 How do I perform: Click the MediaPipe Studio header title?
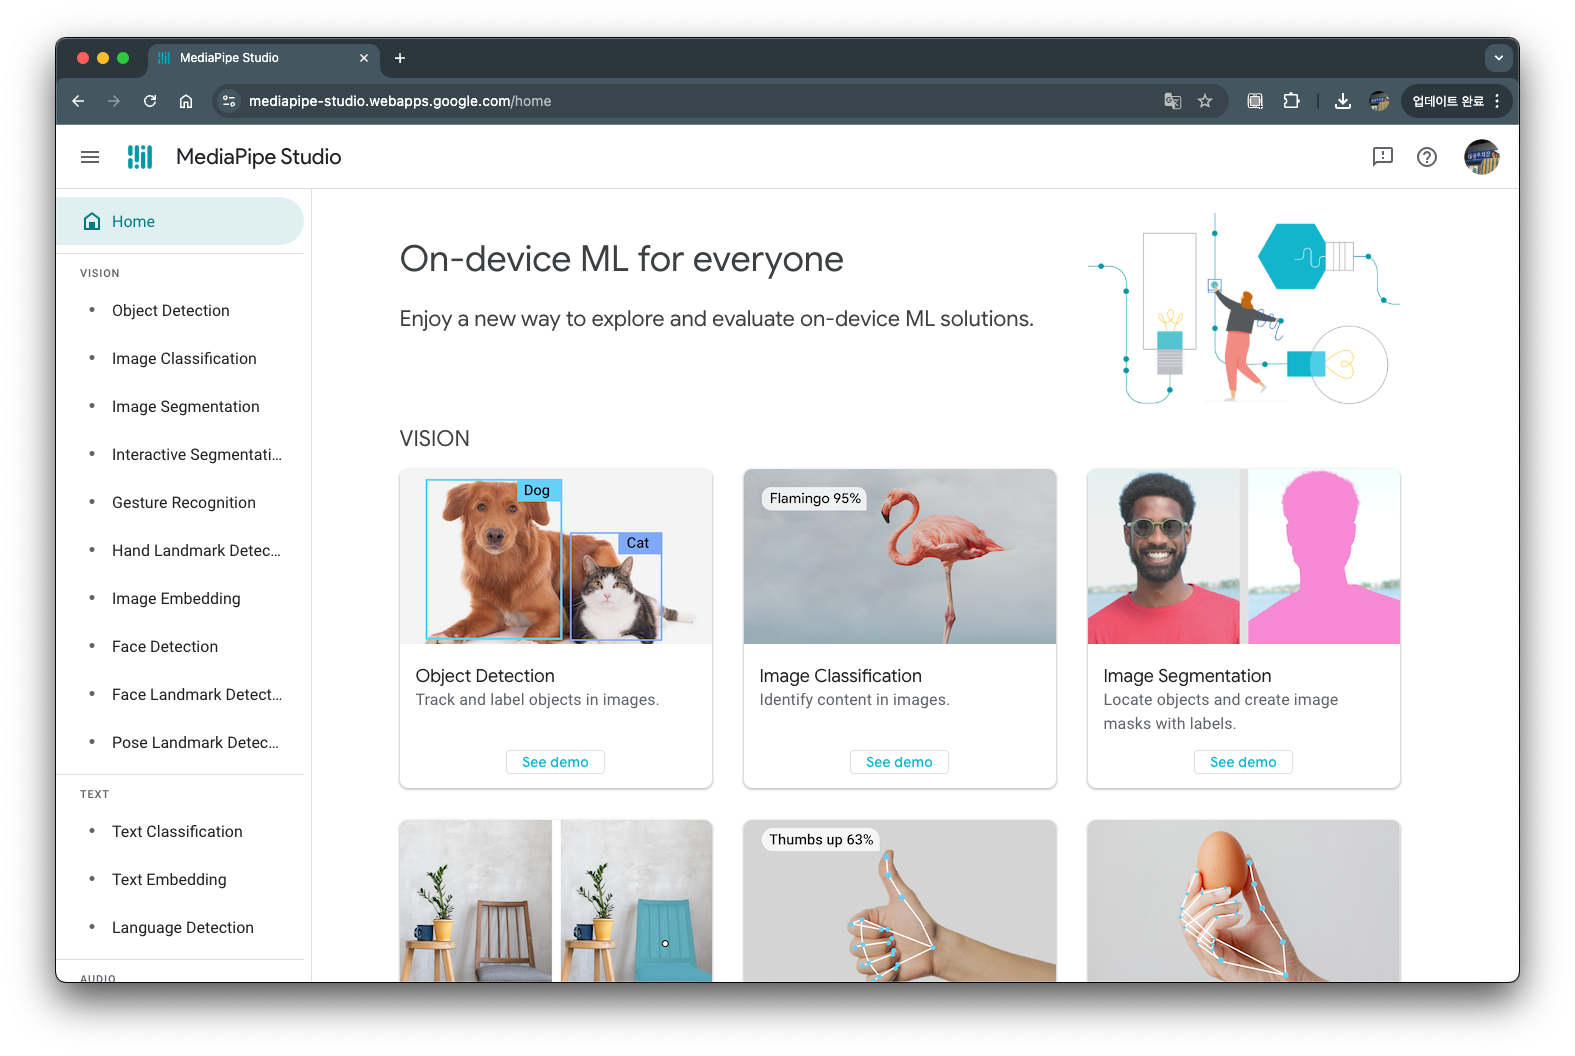[x=259, y=157]
